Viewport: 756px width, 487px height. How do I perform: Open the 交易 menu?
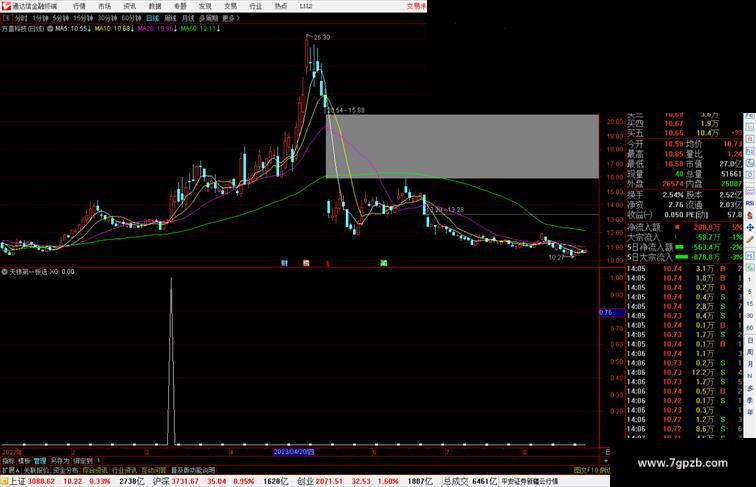[x=230, y=6]
